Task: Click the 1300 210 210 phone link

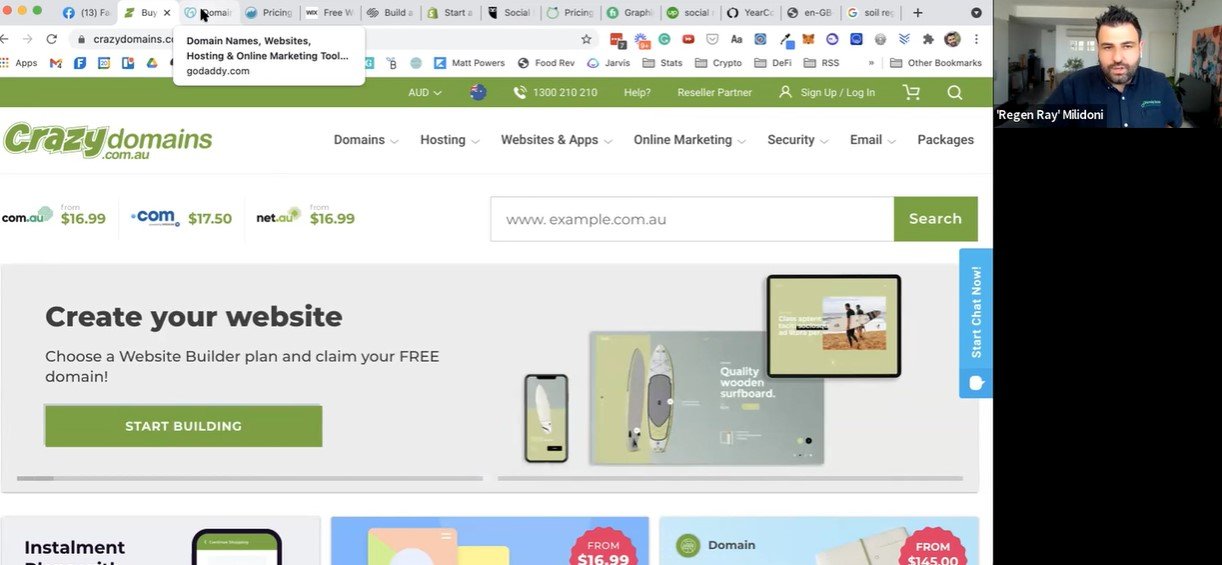Action: point(555,92)
